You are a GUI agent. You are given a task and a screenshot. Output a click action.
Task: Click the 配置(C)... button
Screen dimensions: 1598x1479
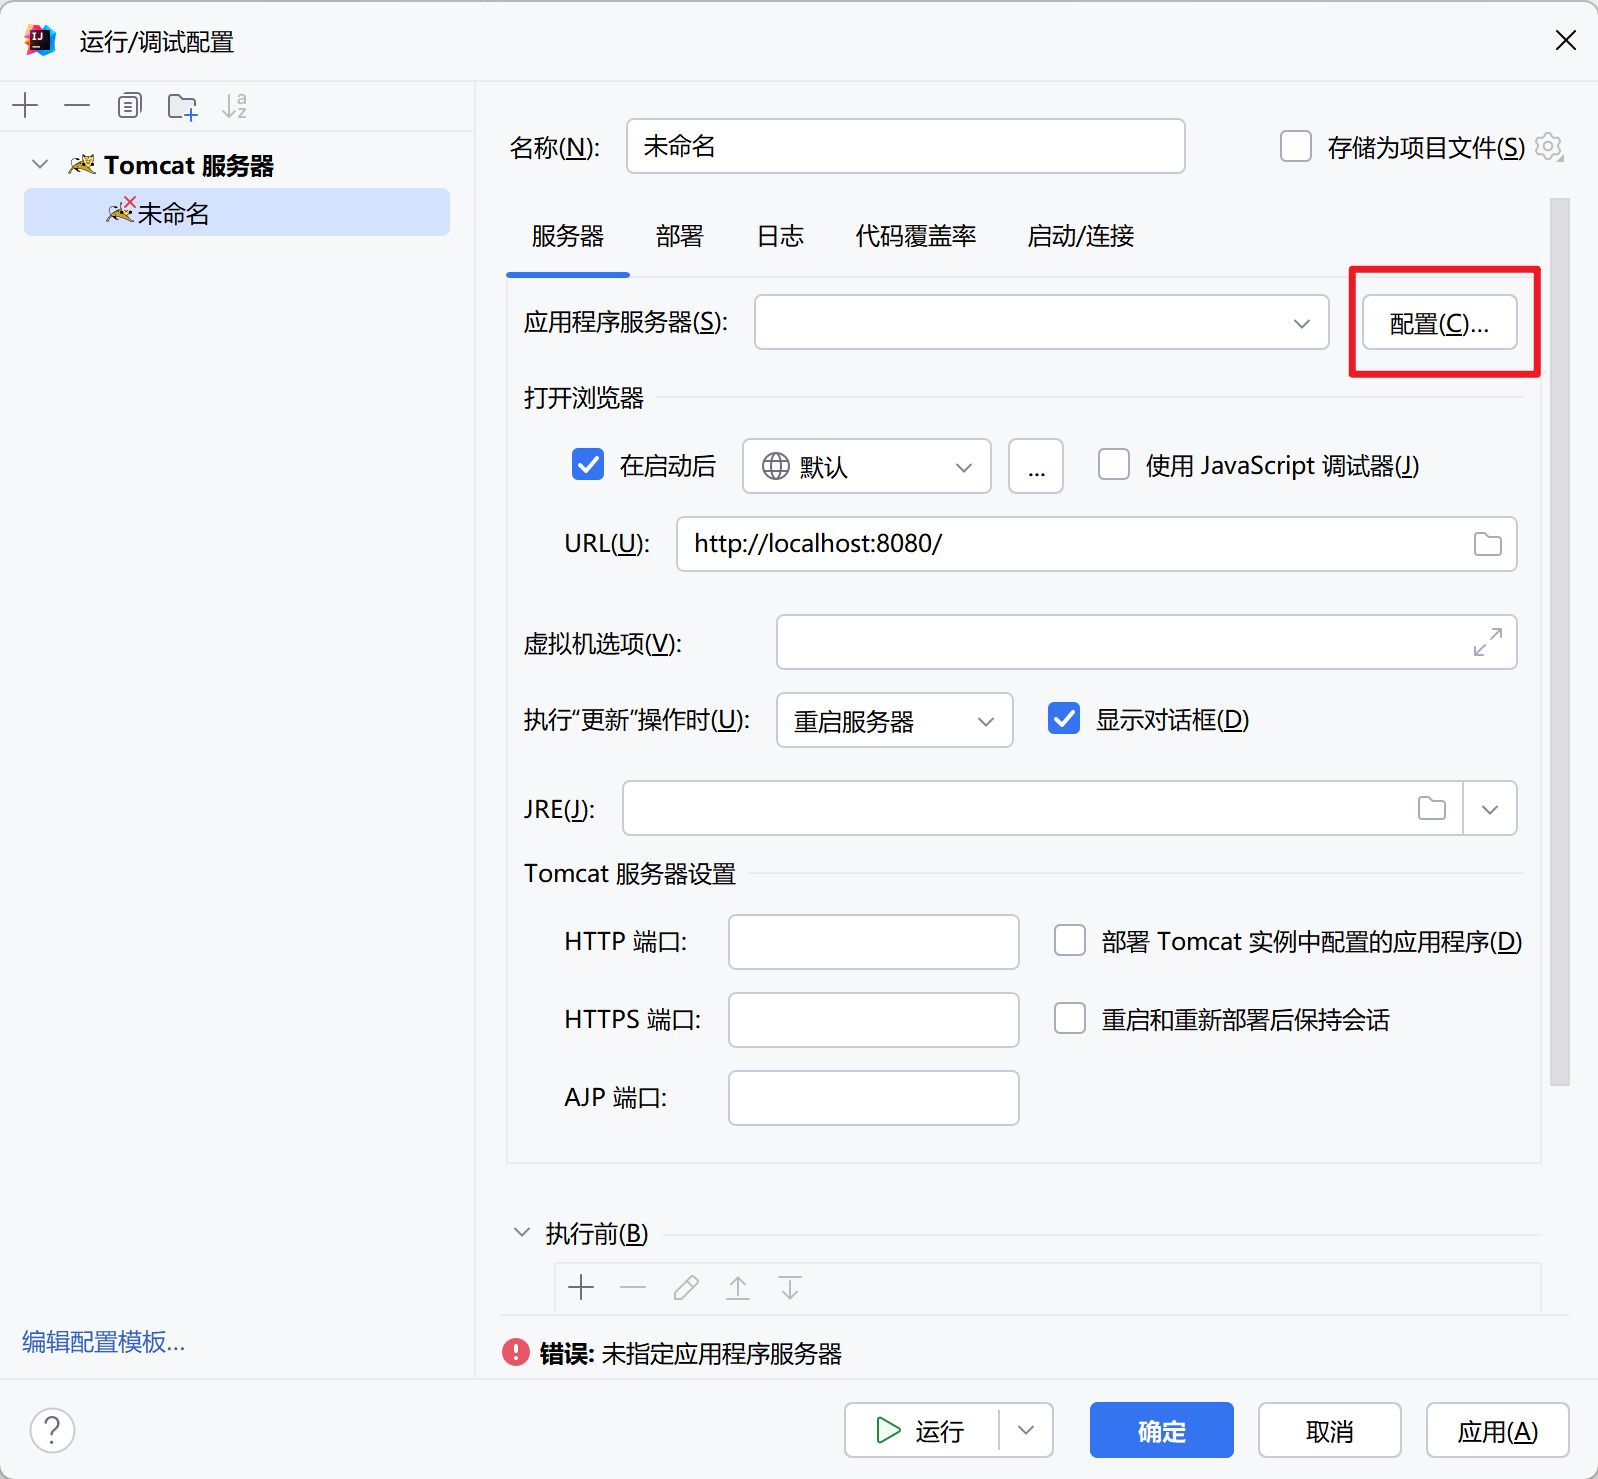click(1439, 322)
